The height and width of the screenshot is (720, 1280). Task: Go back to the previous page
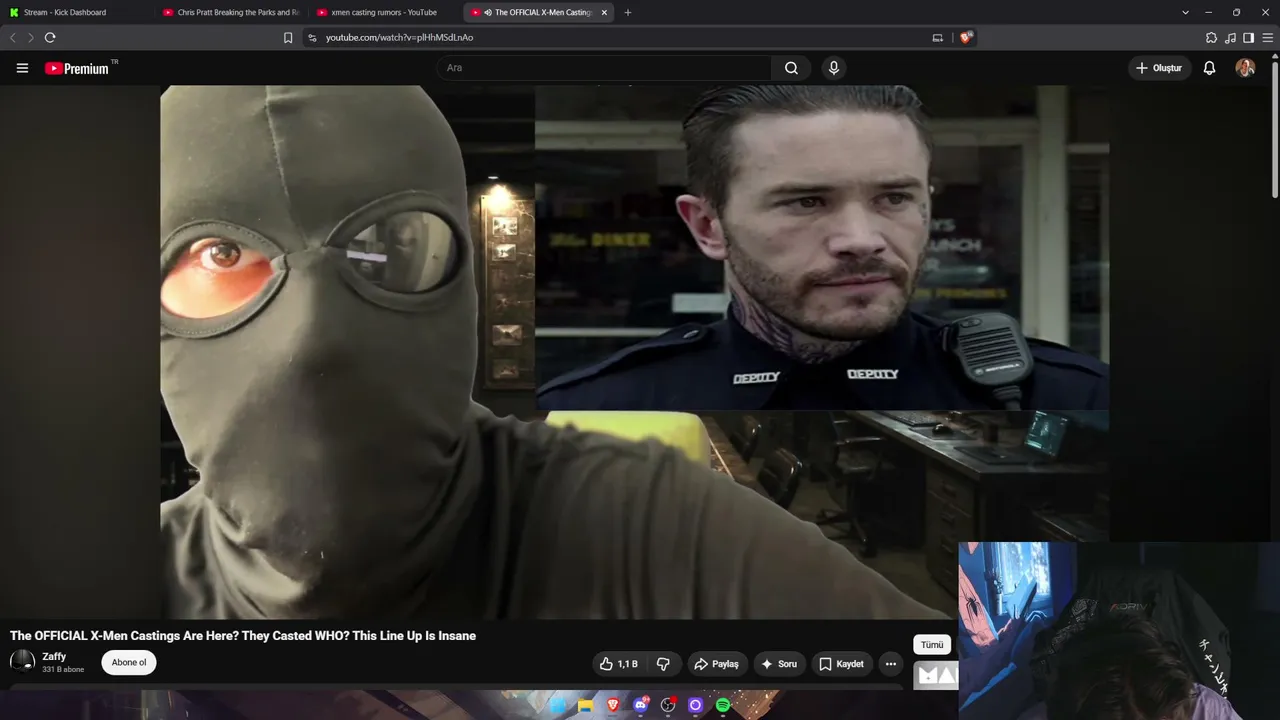13,38
